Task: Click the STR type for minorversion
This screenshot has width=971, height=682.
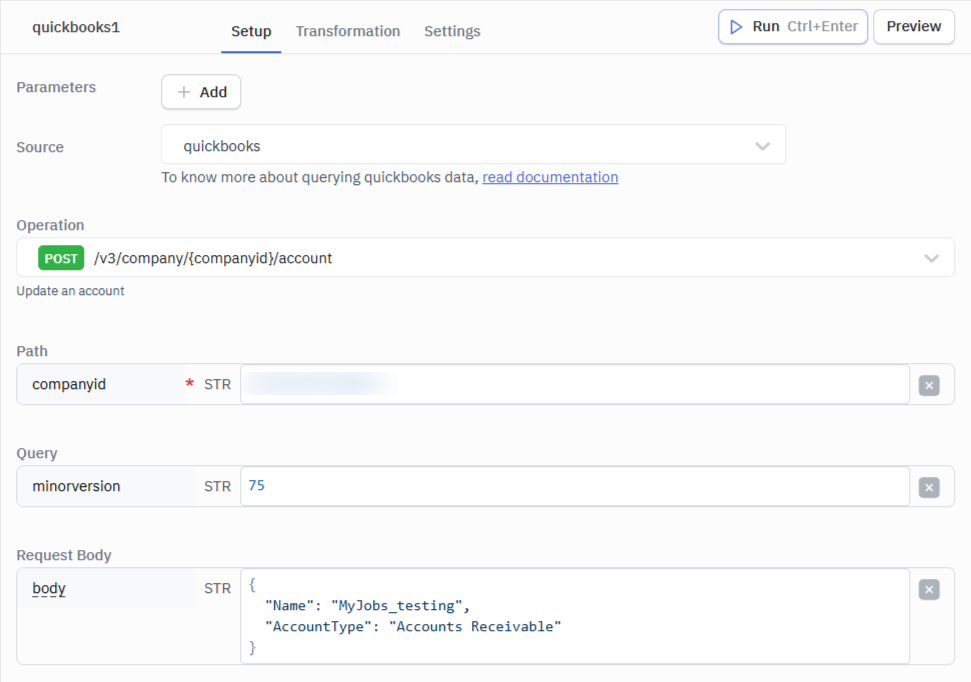Action: click(217, 487)
